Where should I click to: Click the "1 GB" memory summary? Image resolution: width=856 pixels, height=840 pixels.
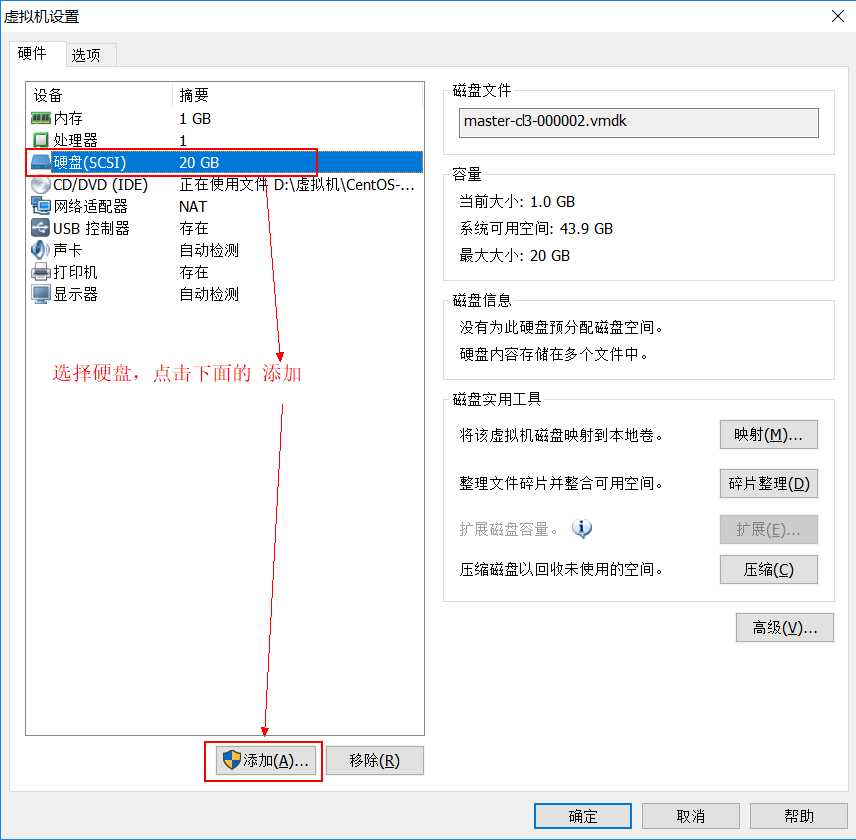195,118
